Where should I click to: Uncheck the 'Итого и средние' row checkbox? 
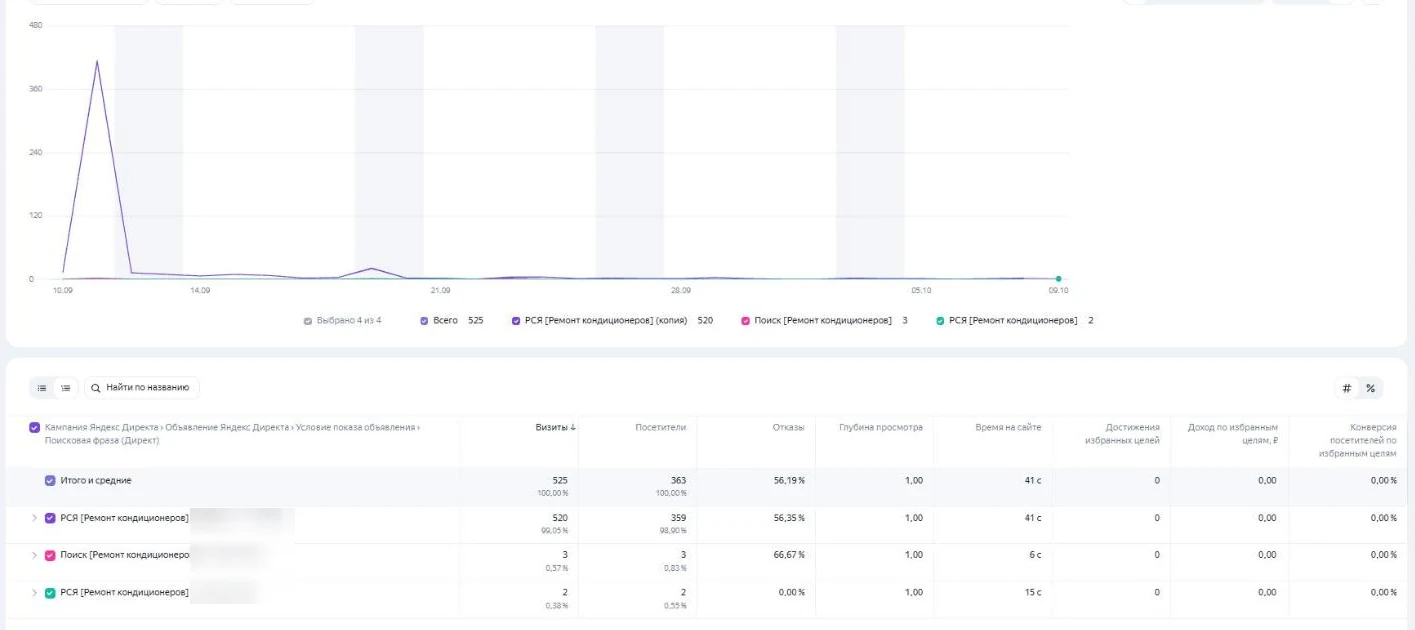[50, 481]
